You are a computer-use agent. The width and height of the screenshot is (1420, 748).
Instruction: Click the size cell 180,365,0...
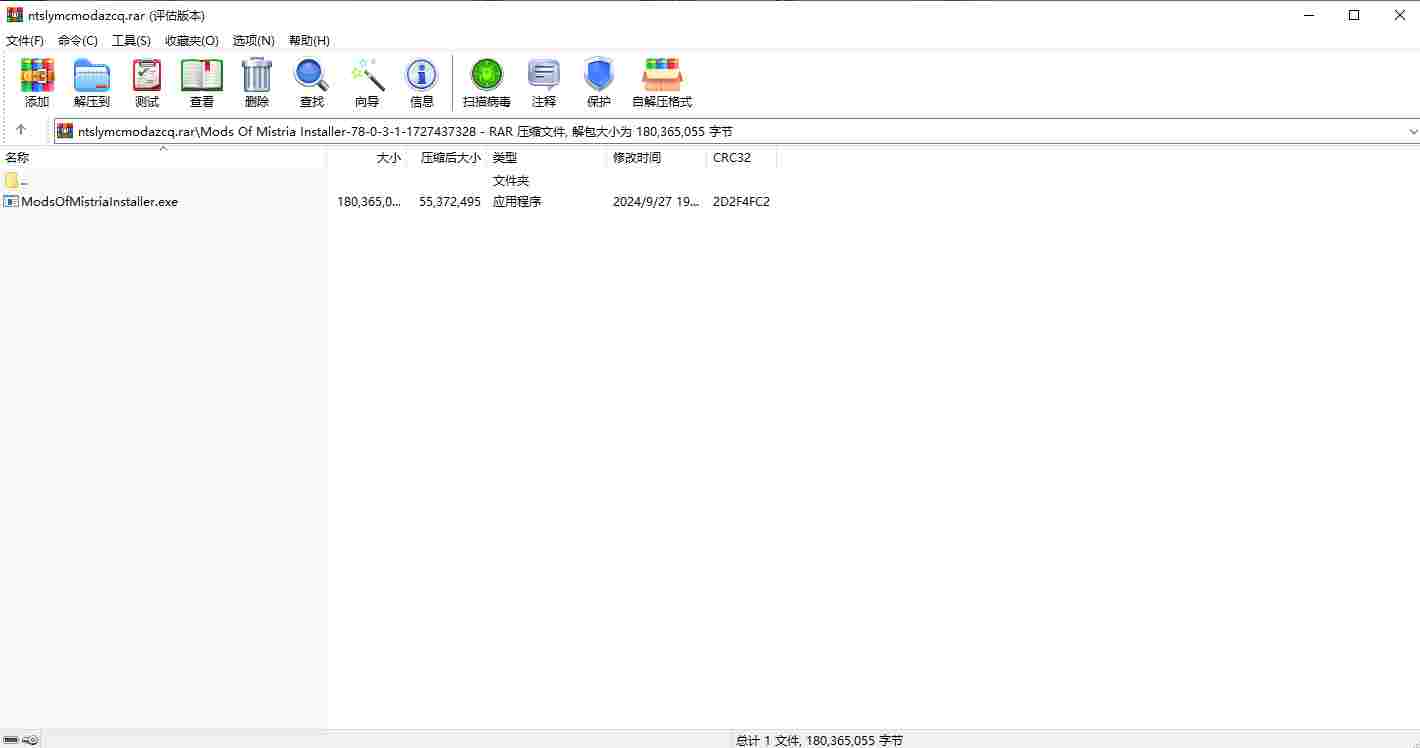coord(369,201)
